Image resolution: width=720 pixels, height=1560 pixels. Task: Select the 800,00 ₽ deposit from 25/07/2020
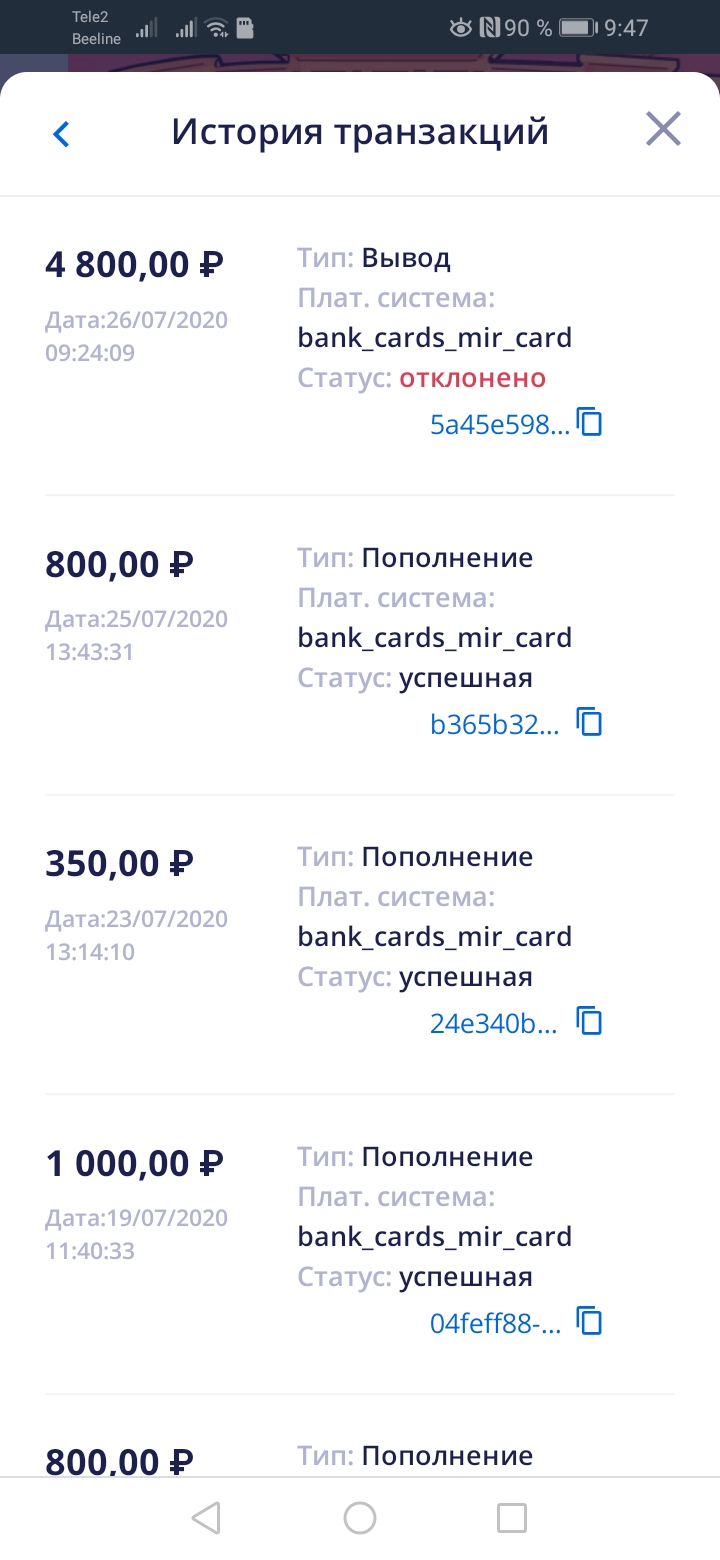pyautogui.click(x=119, y=565)
